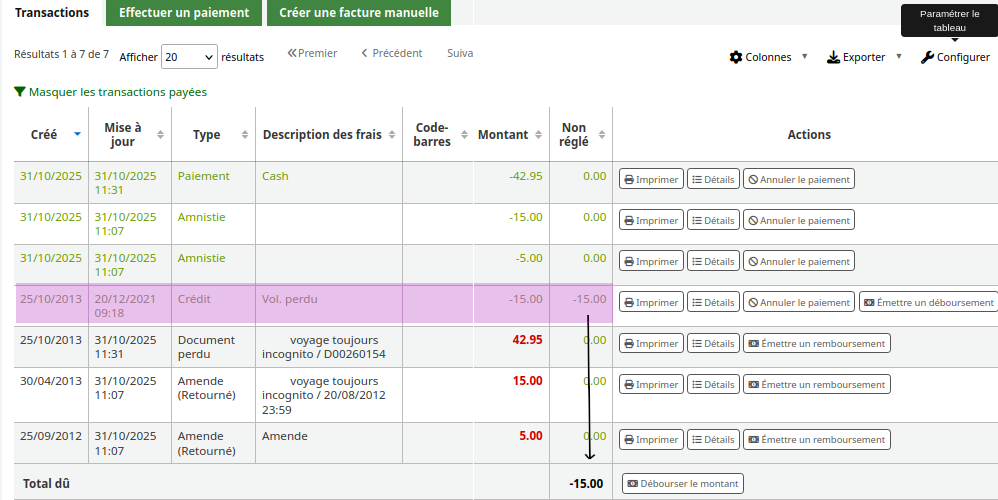
Task: Open the Afficher results-per-page dropdown
Action: pos(189,57)
